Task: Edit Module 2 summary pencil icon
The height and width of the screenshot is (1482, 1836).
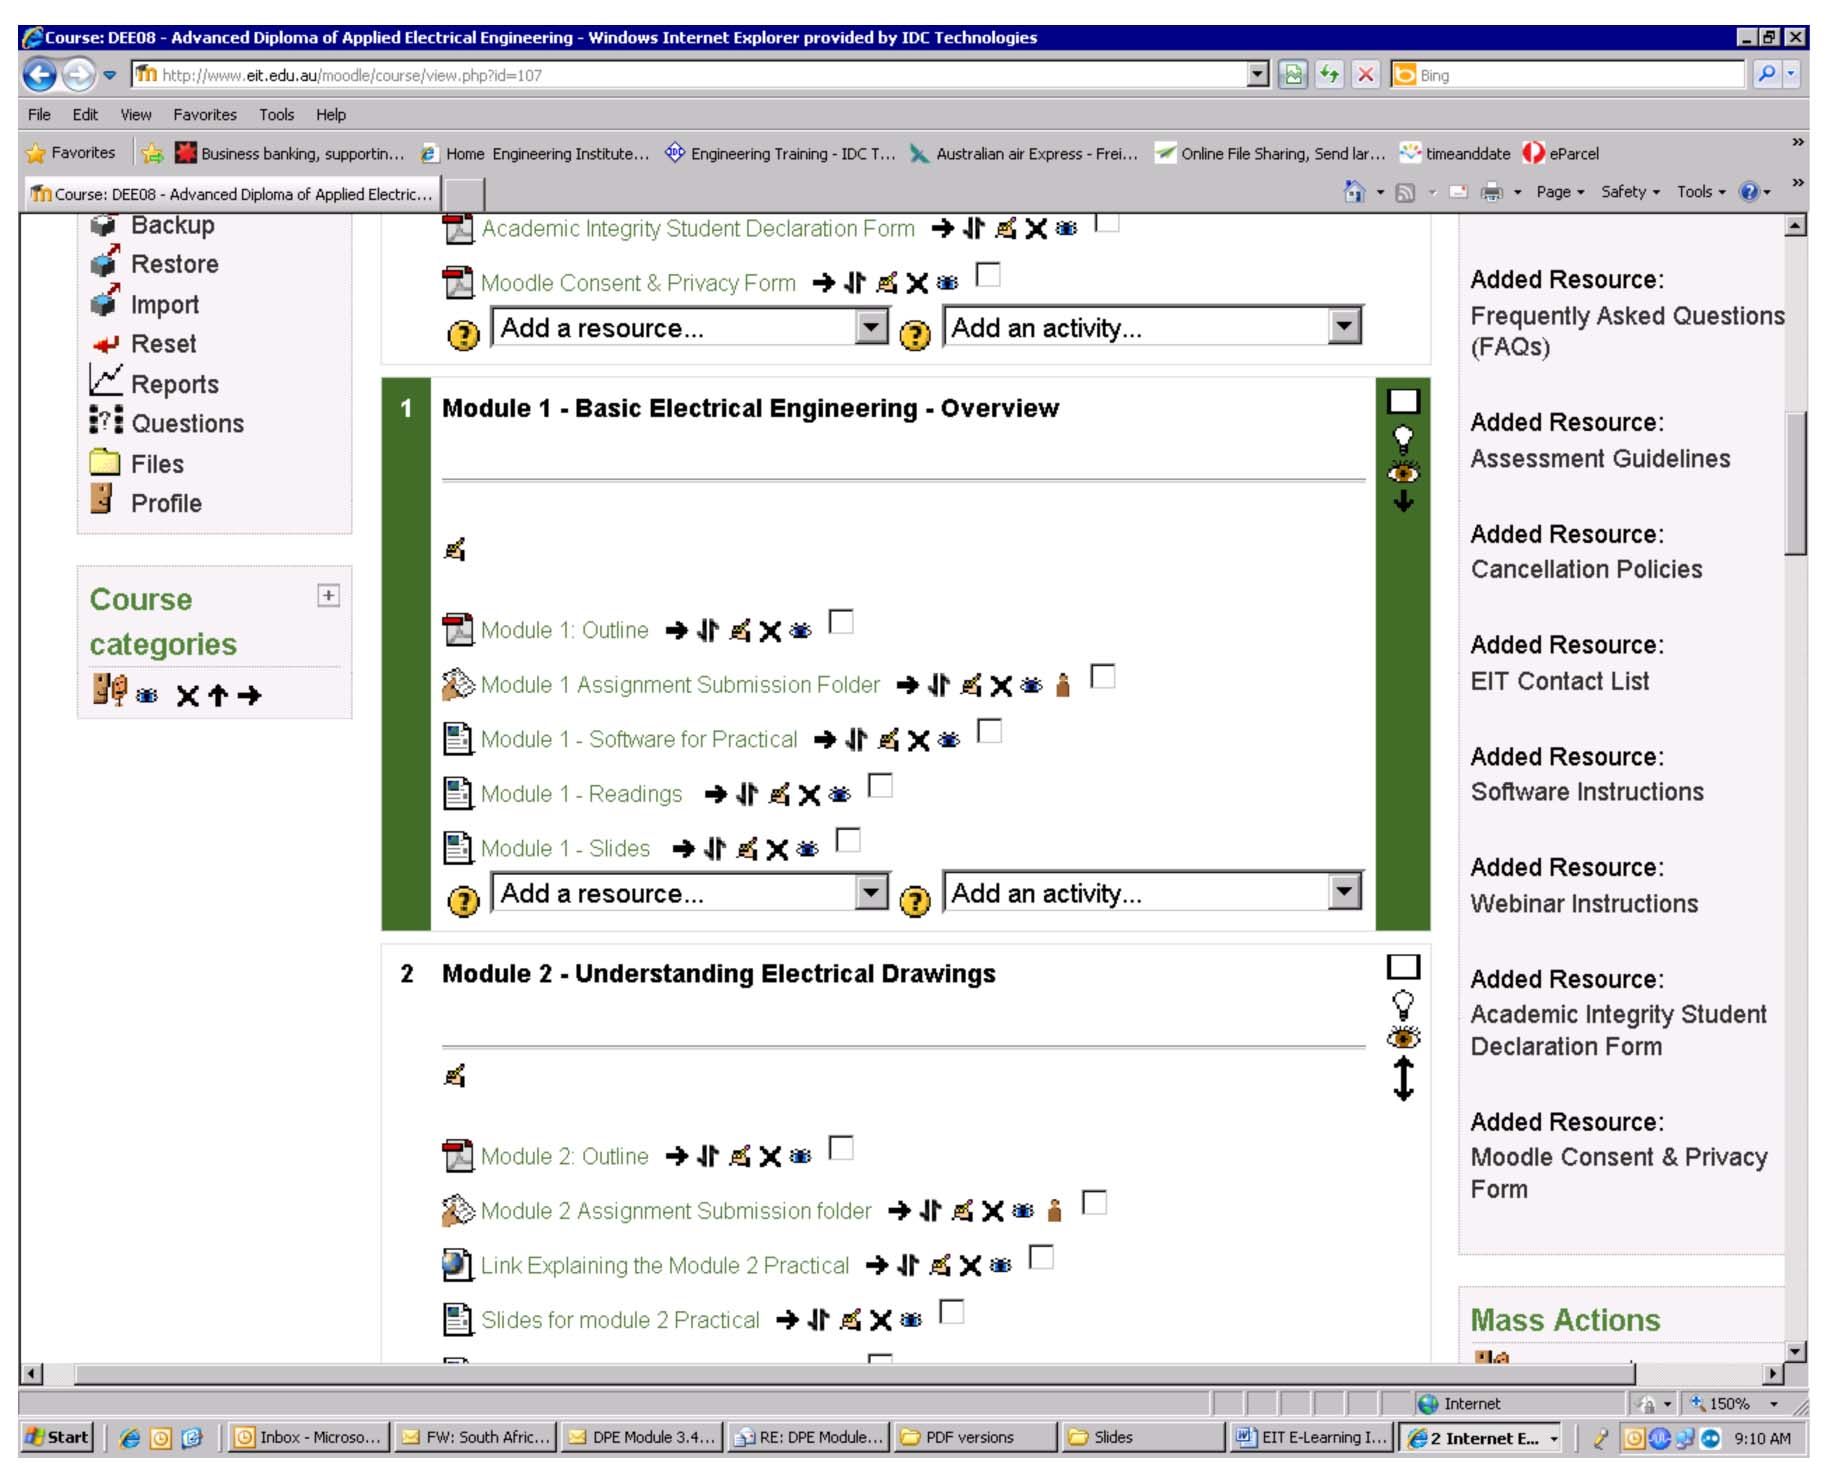Action: (x=455, y=1076)
